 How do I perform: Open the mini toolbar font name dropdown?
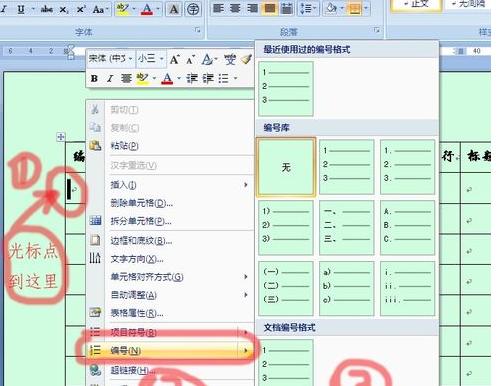pos(131,59)
